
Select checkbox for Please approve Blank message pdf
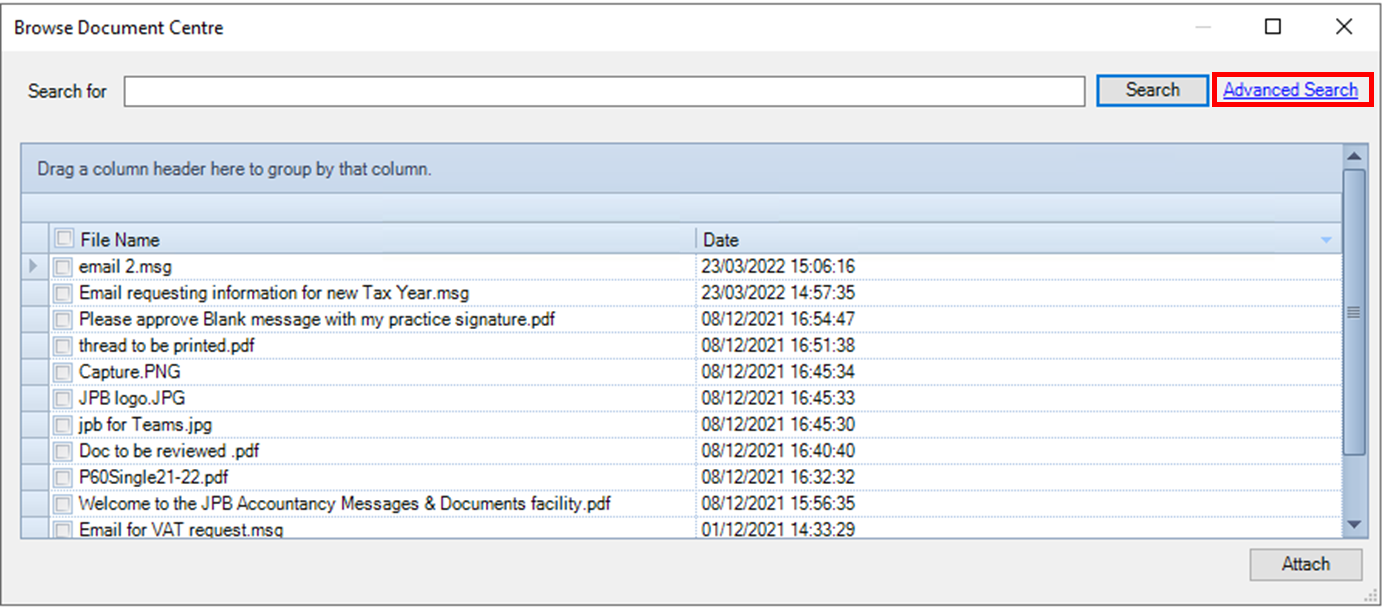point(63,319)
